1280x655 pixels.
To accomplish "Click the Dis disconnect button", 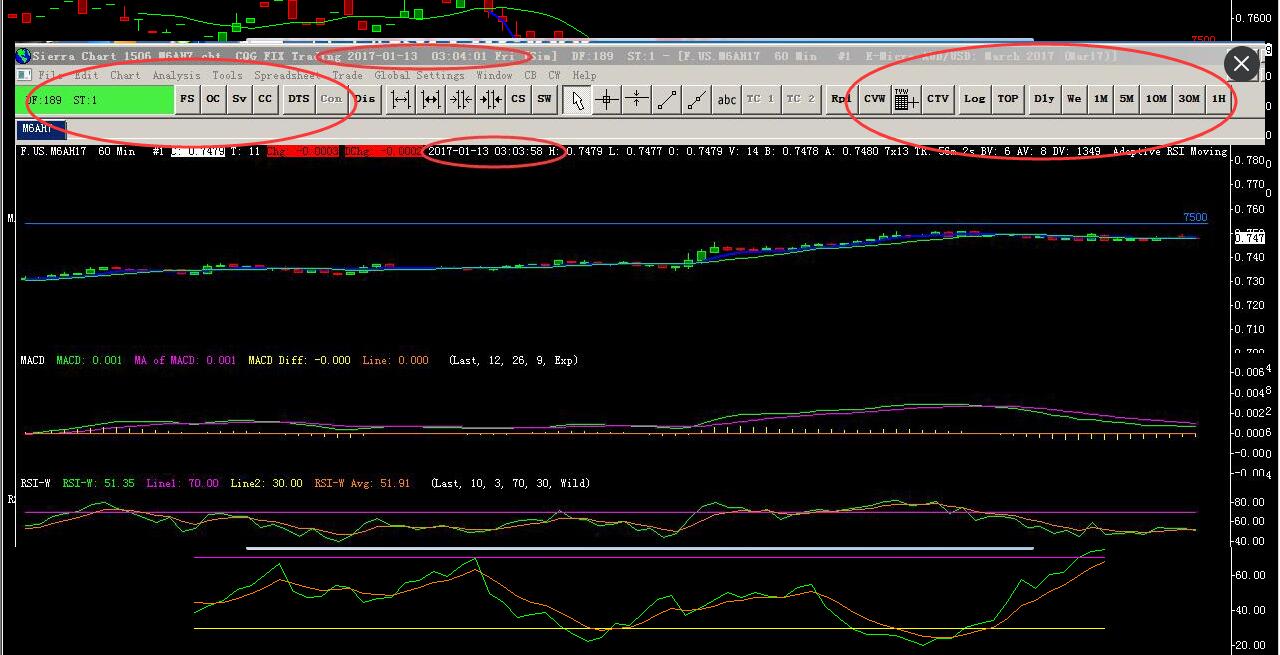I will (x=365, y=99).
